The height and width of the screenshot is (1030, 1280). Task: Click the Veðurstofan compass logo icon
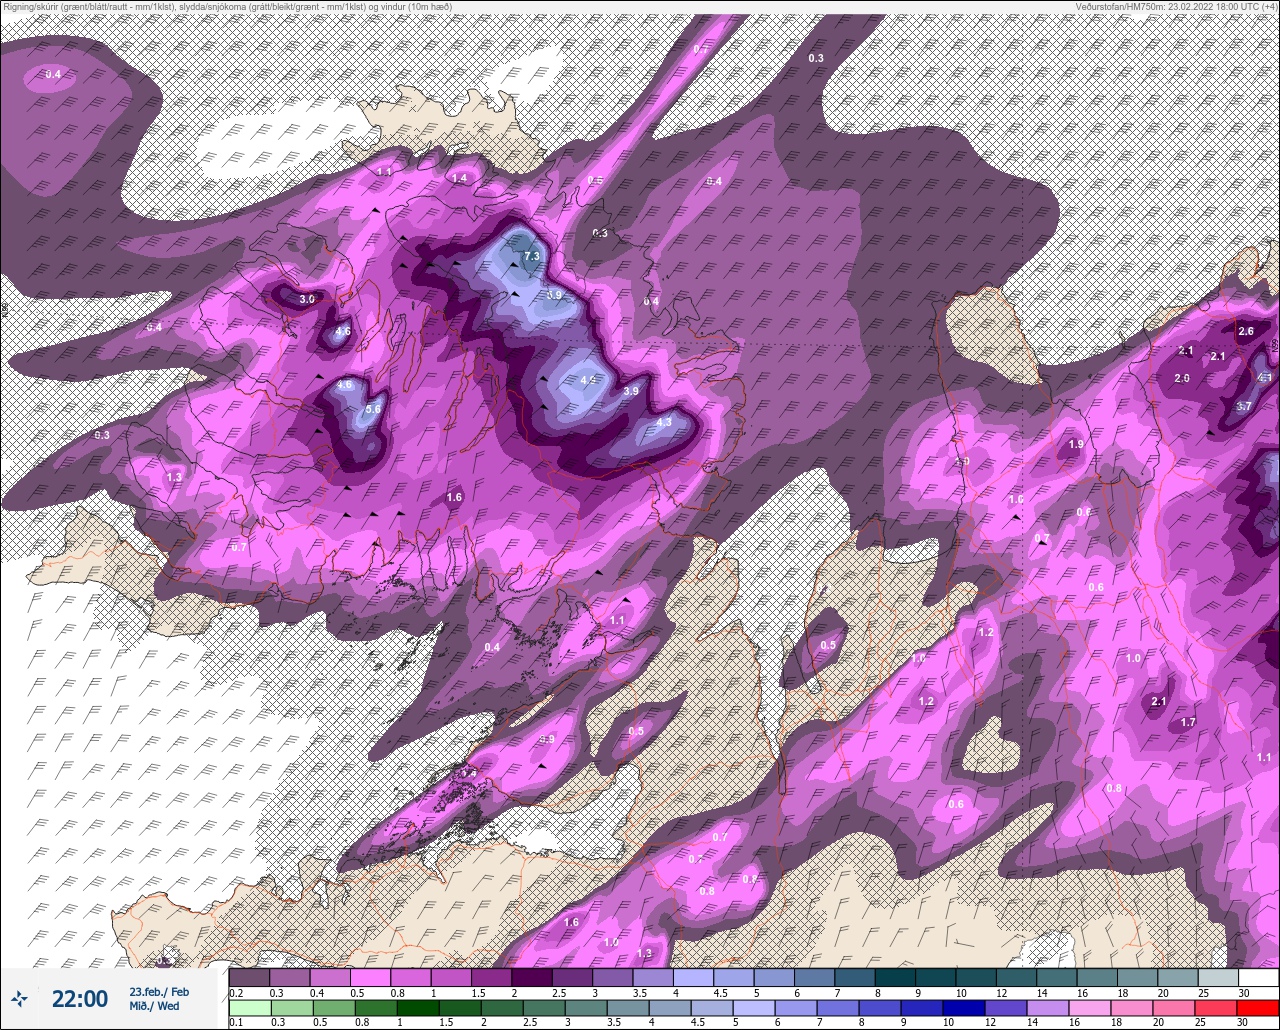19,998
